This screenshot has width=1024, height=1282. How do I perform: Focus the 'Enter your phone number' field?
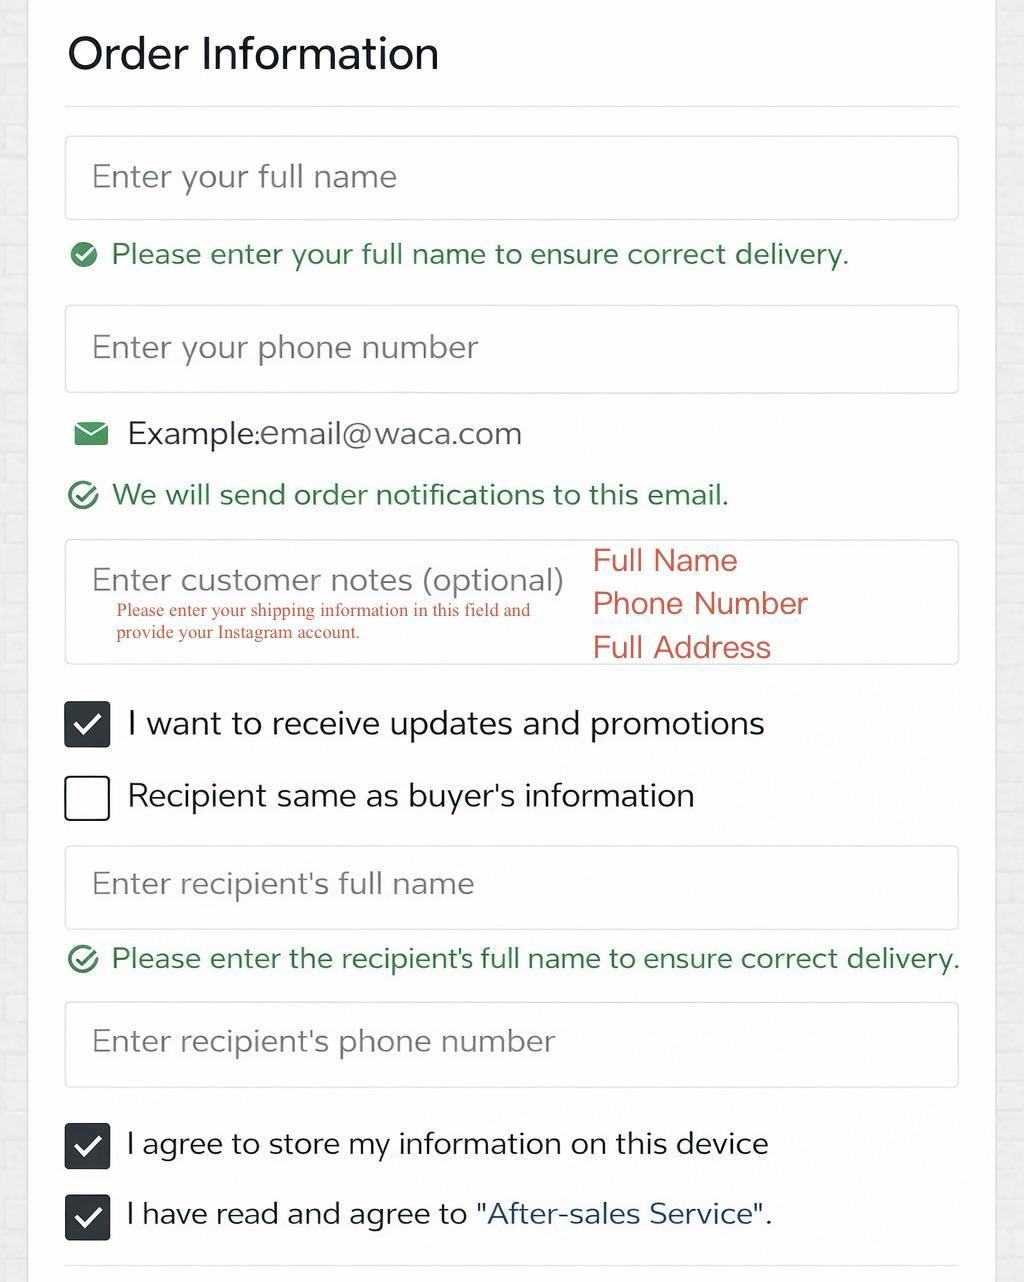511,349
